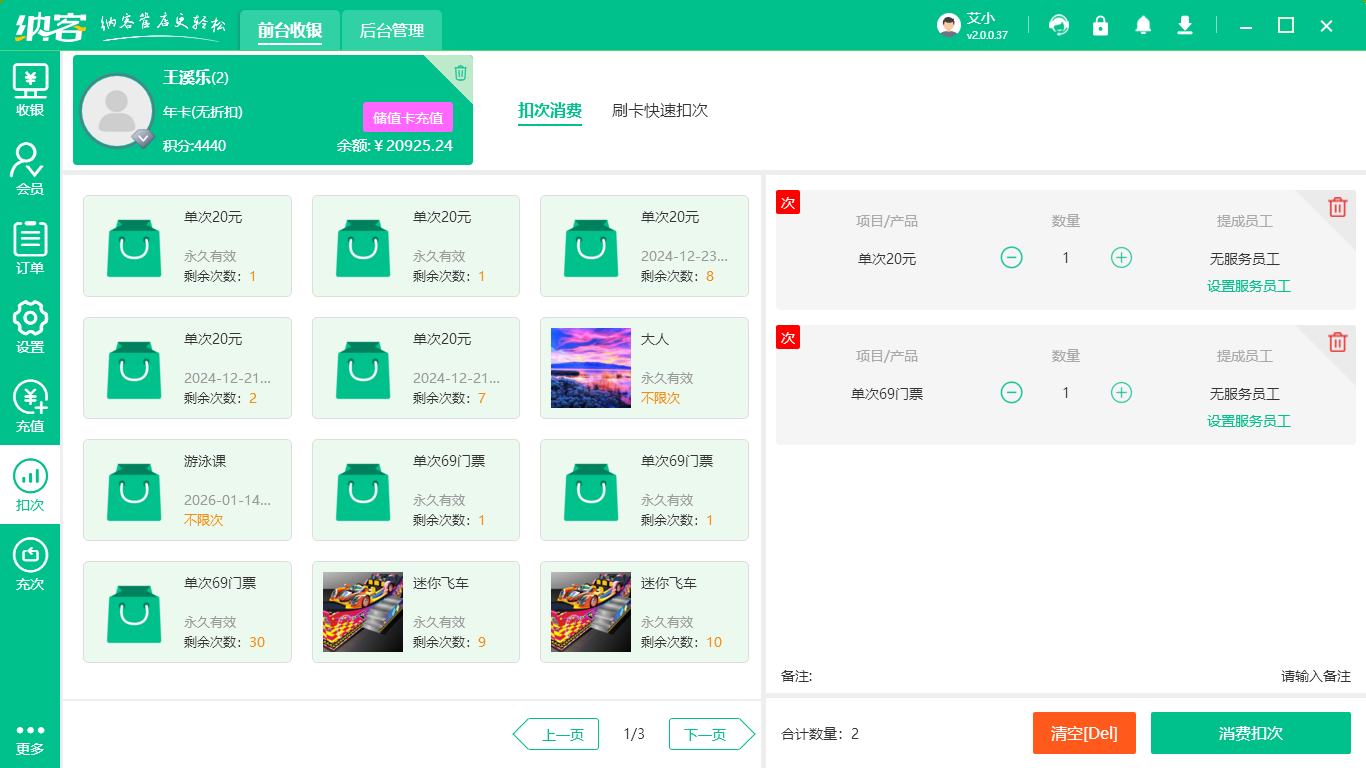Screen dimensions: 1366x768
Task: Click the 消费扣次 confirm button
Action: (x=1251, y=733)
